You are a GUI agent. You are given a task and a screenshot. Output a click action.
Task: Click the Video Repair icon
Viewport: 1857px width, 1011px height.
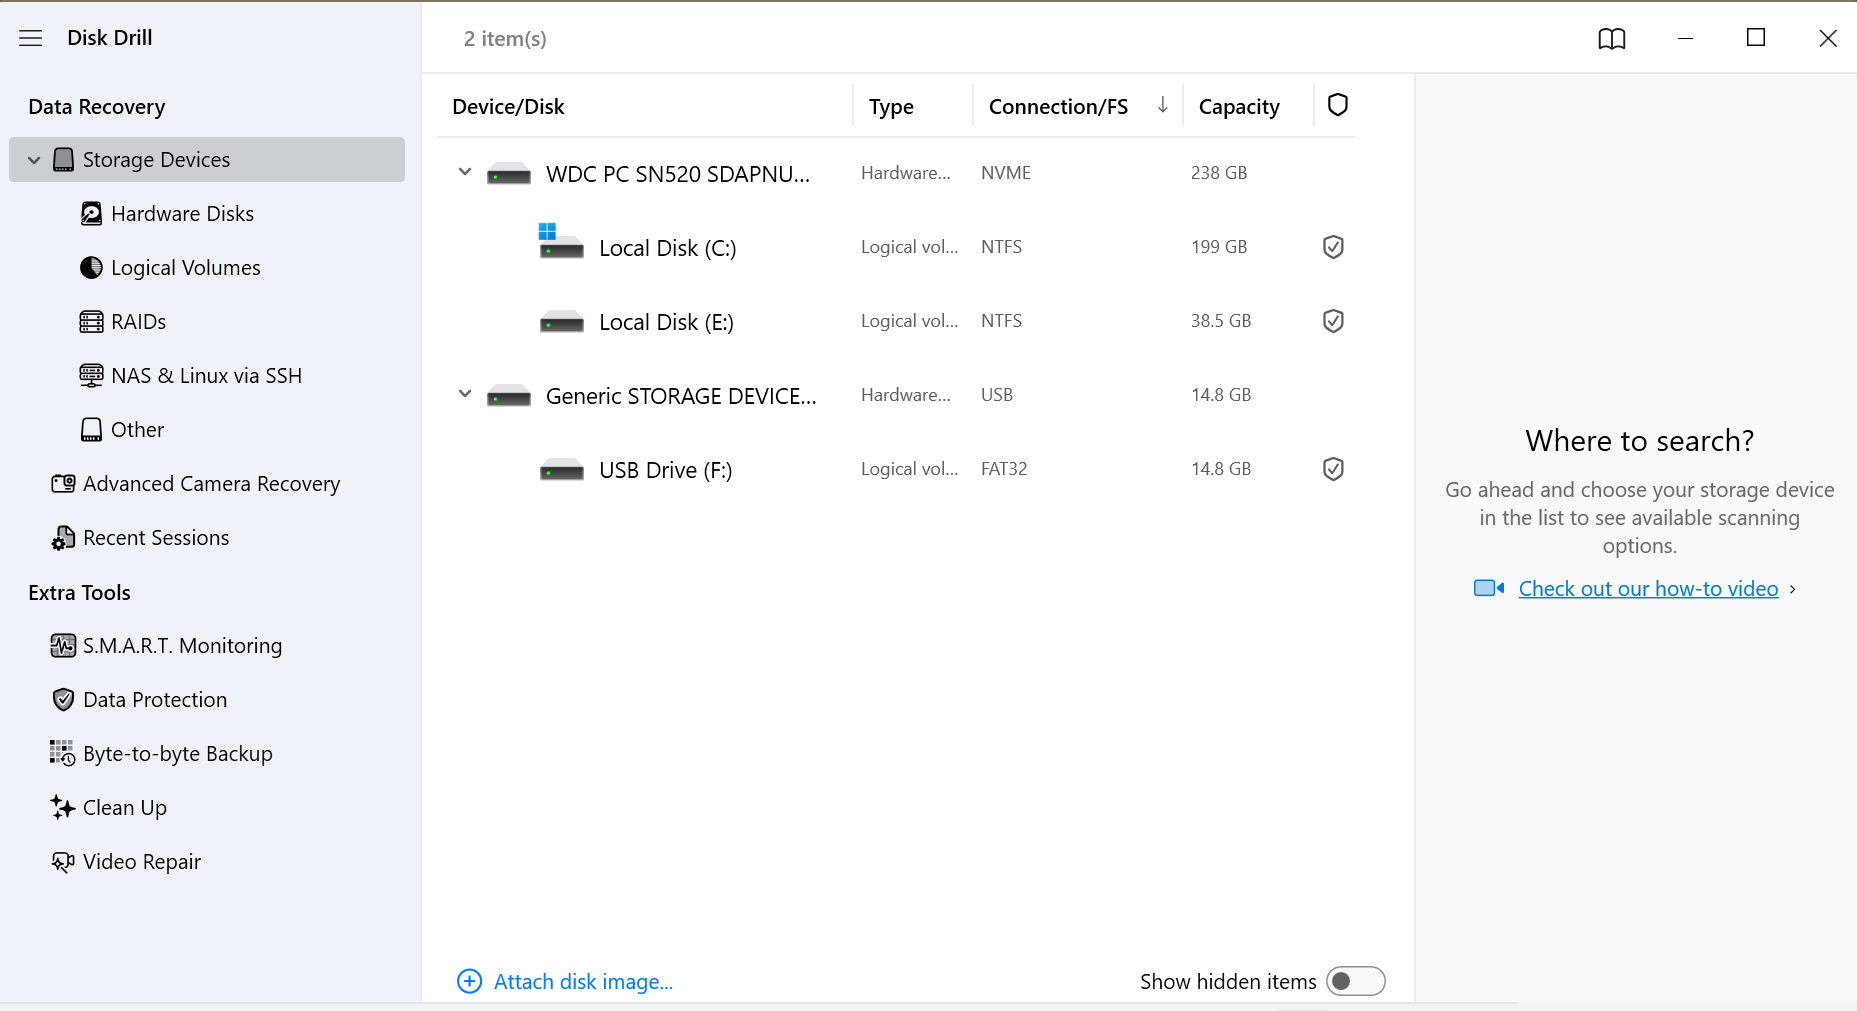[x=63, y=862]
